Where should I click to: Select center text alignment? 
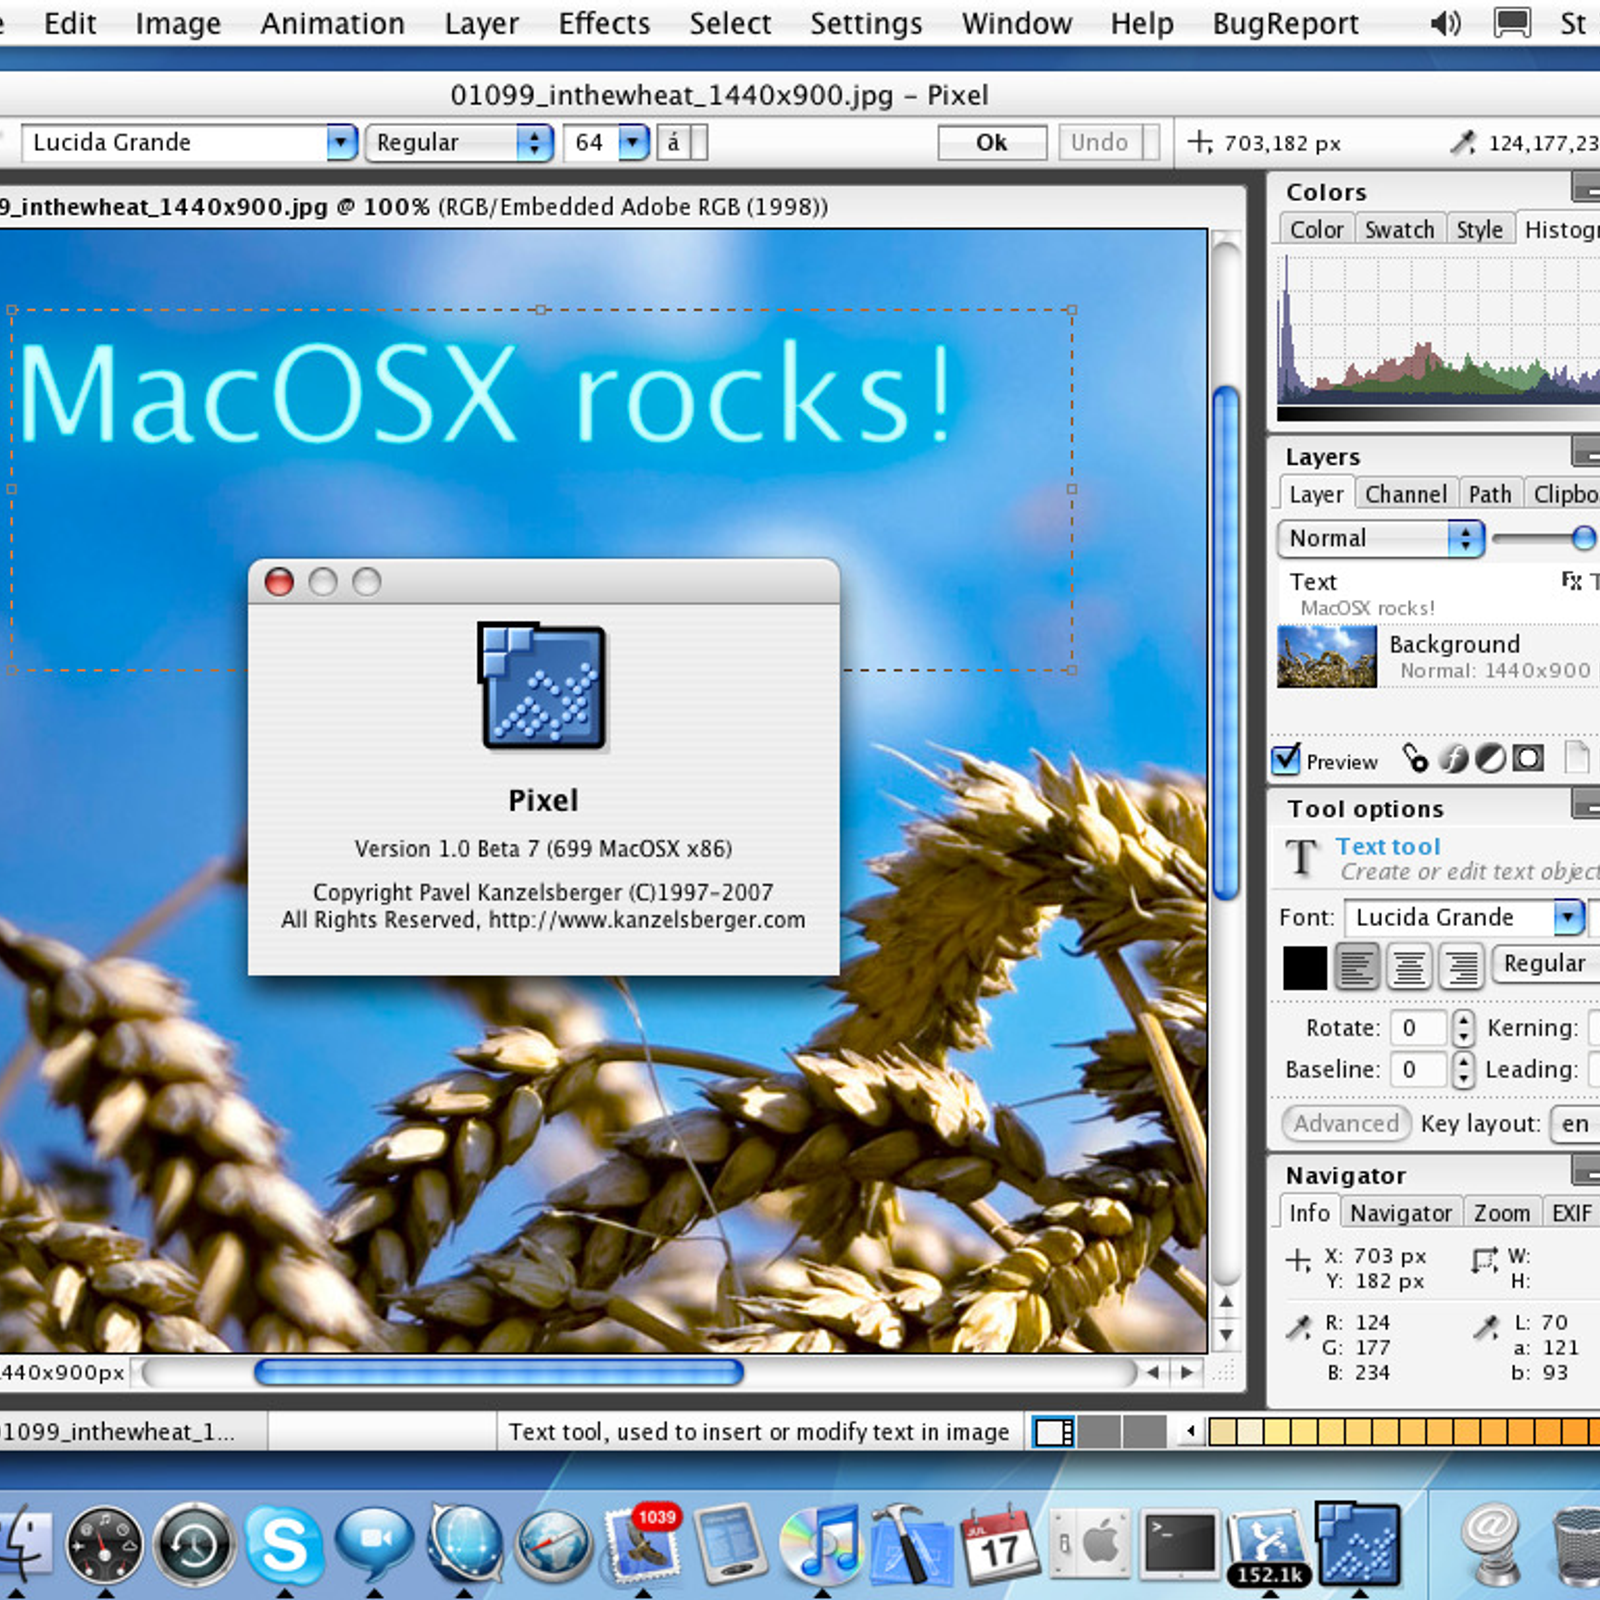[1408, 966]
